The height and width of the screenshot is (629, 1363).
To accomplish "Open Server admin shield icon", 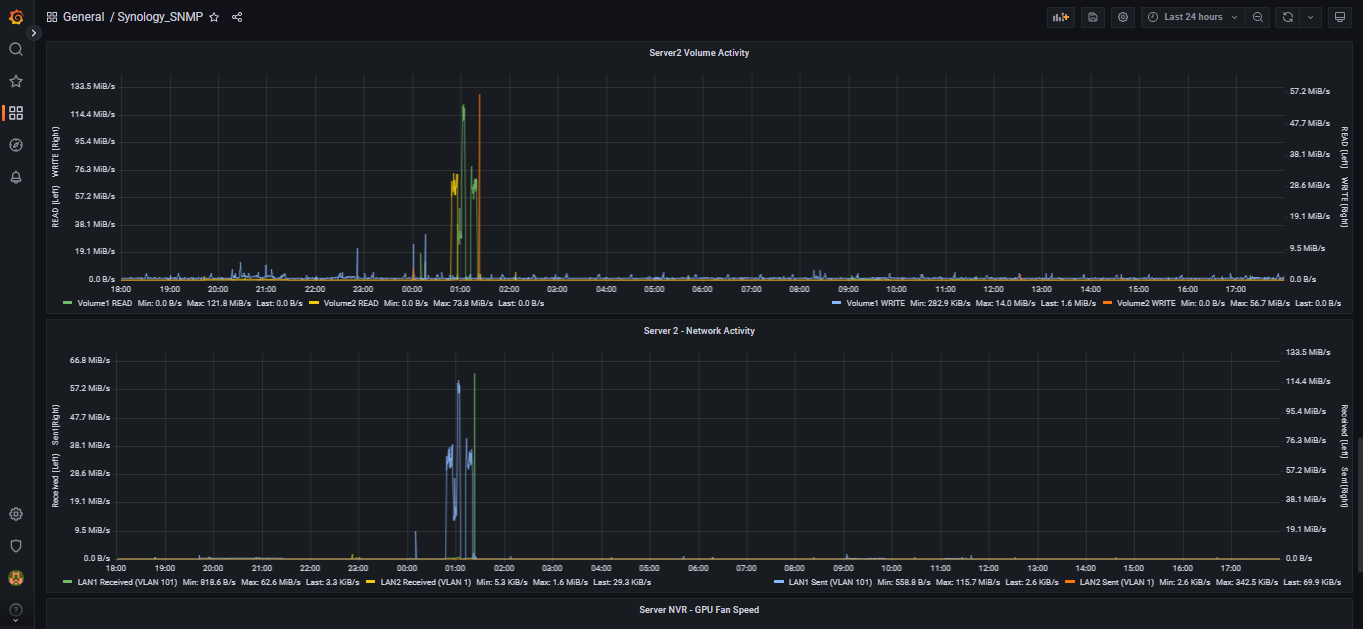I will [16, 546].
